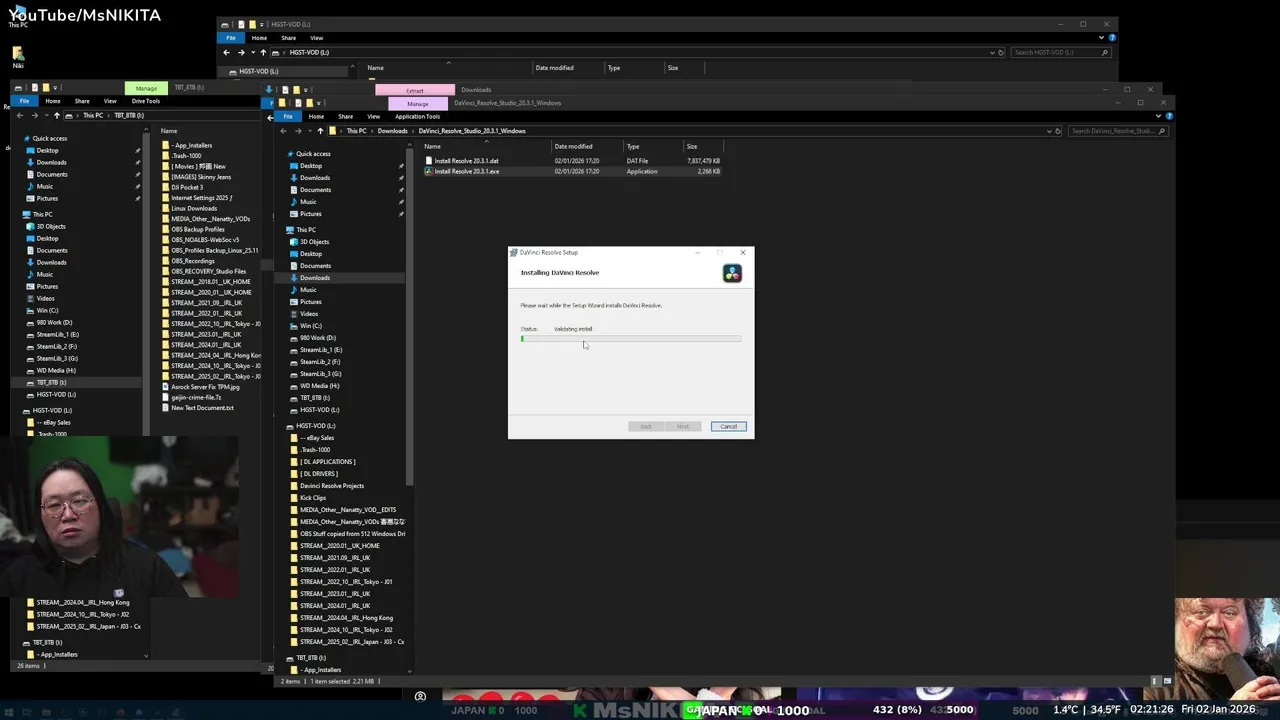The height and width of the screenshot is (720, 1280).
Task: Open OBS Backup Profiles folder in TBT_8TB window
Action: coord(198,229)
